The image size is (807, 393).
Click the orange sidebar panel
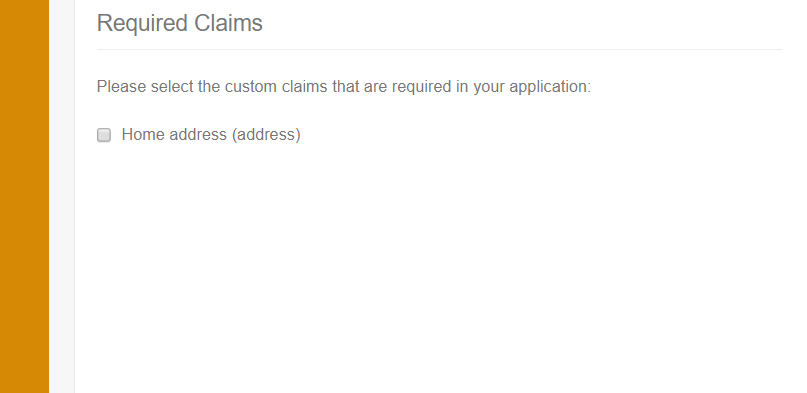(x=24, y=196)
